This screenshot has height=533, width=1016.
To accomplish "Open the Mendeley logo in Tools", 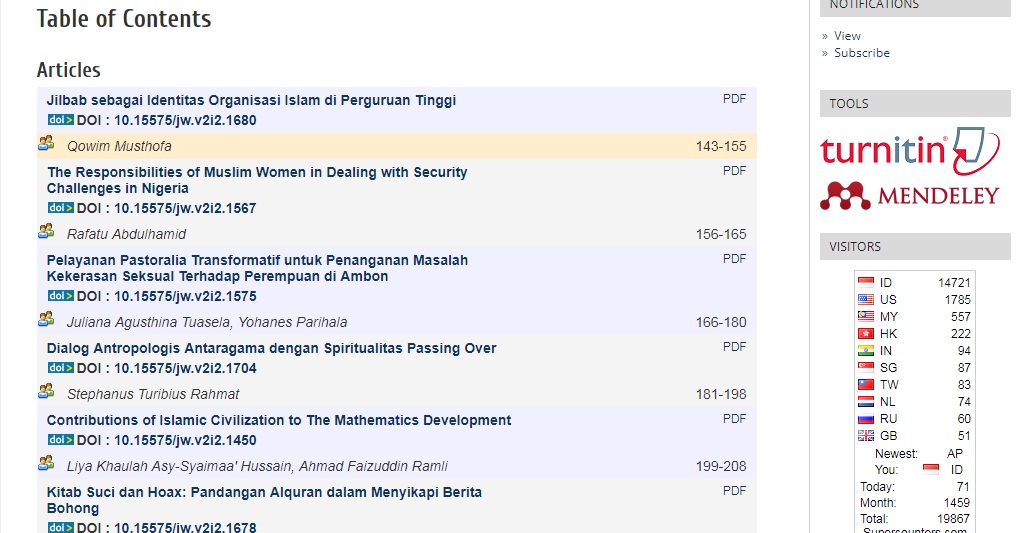I will pos(909,195).
